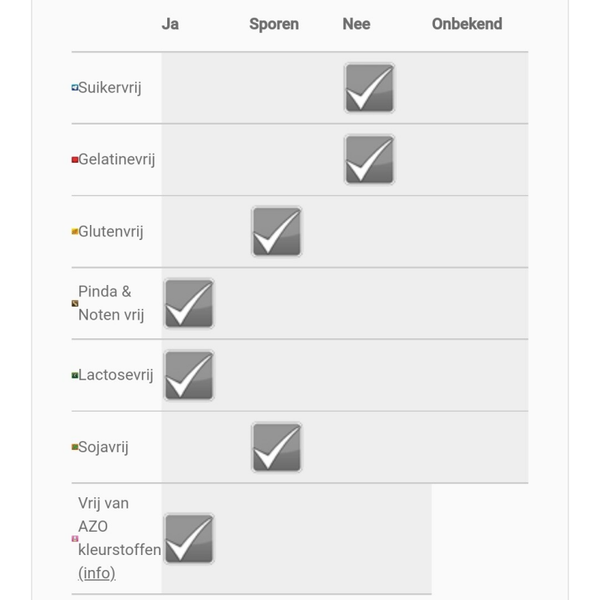Click the red Gelatinevrij icon
The height and width of the screenshot is (600, 600).
[75, 160]
